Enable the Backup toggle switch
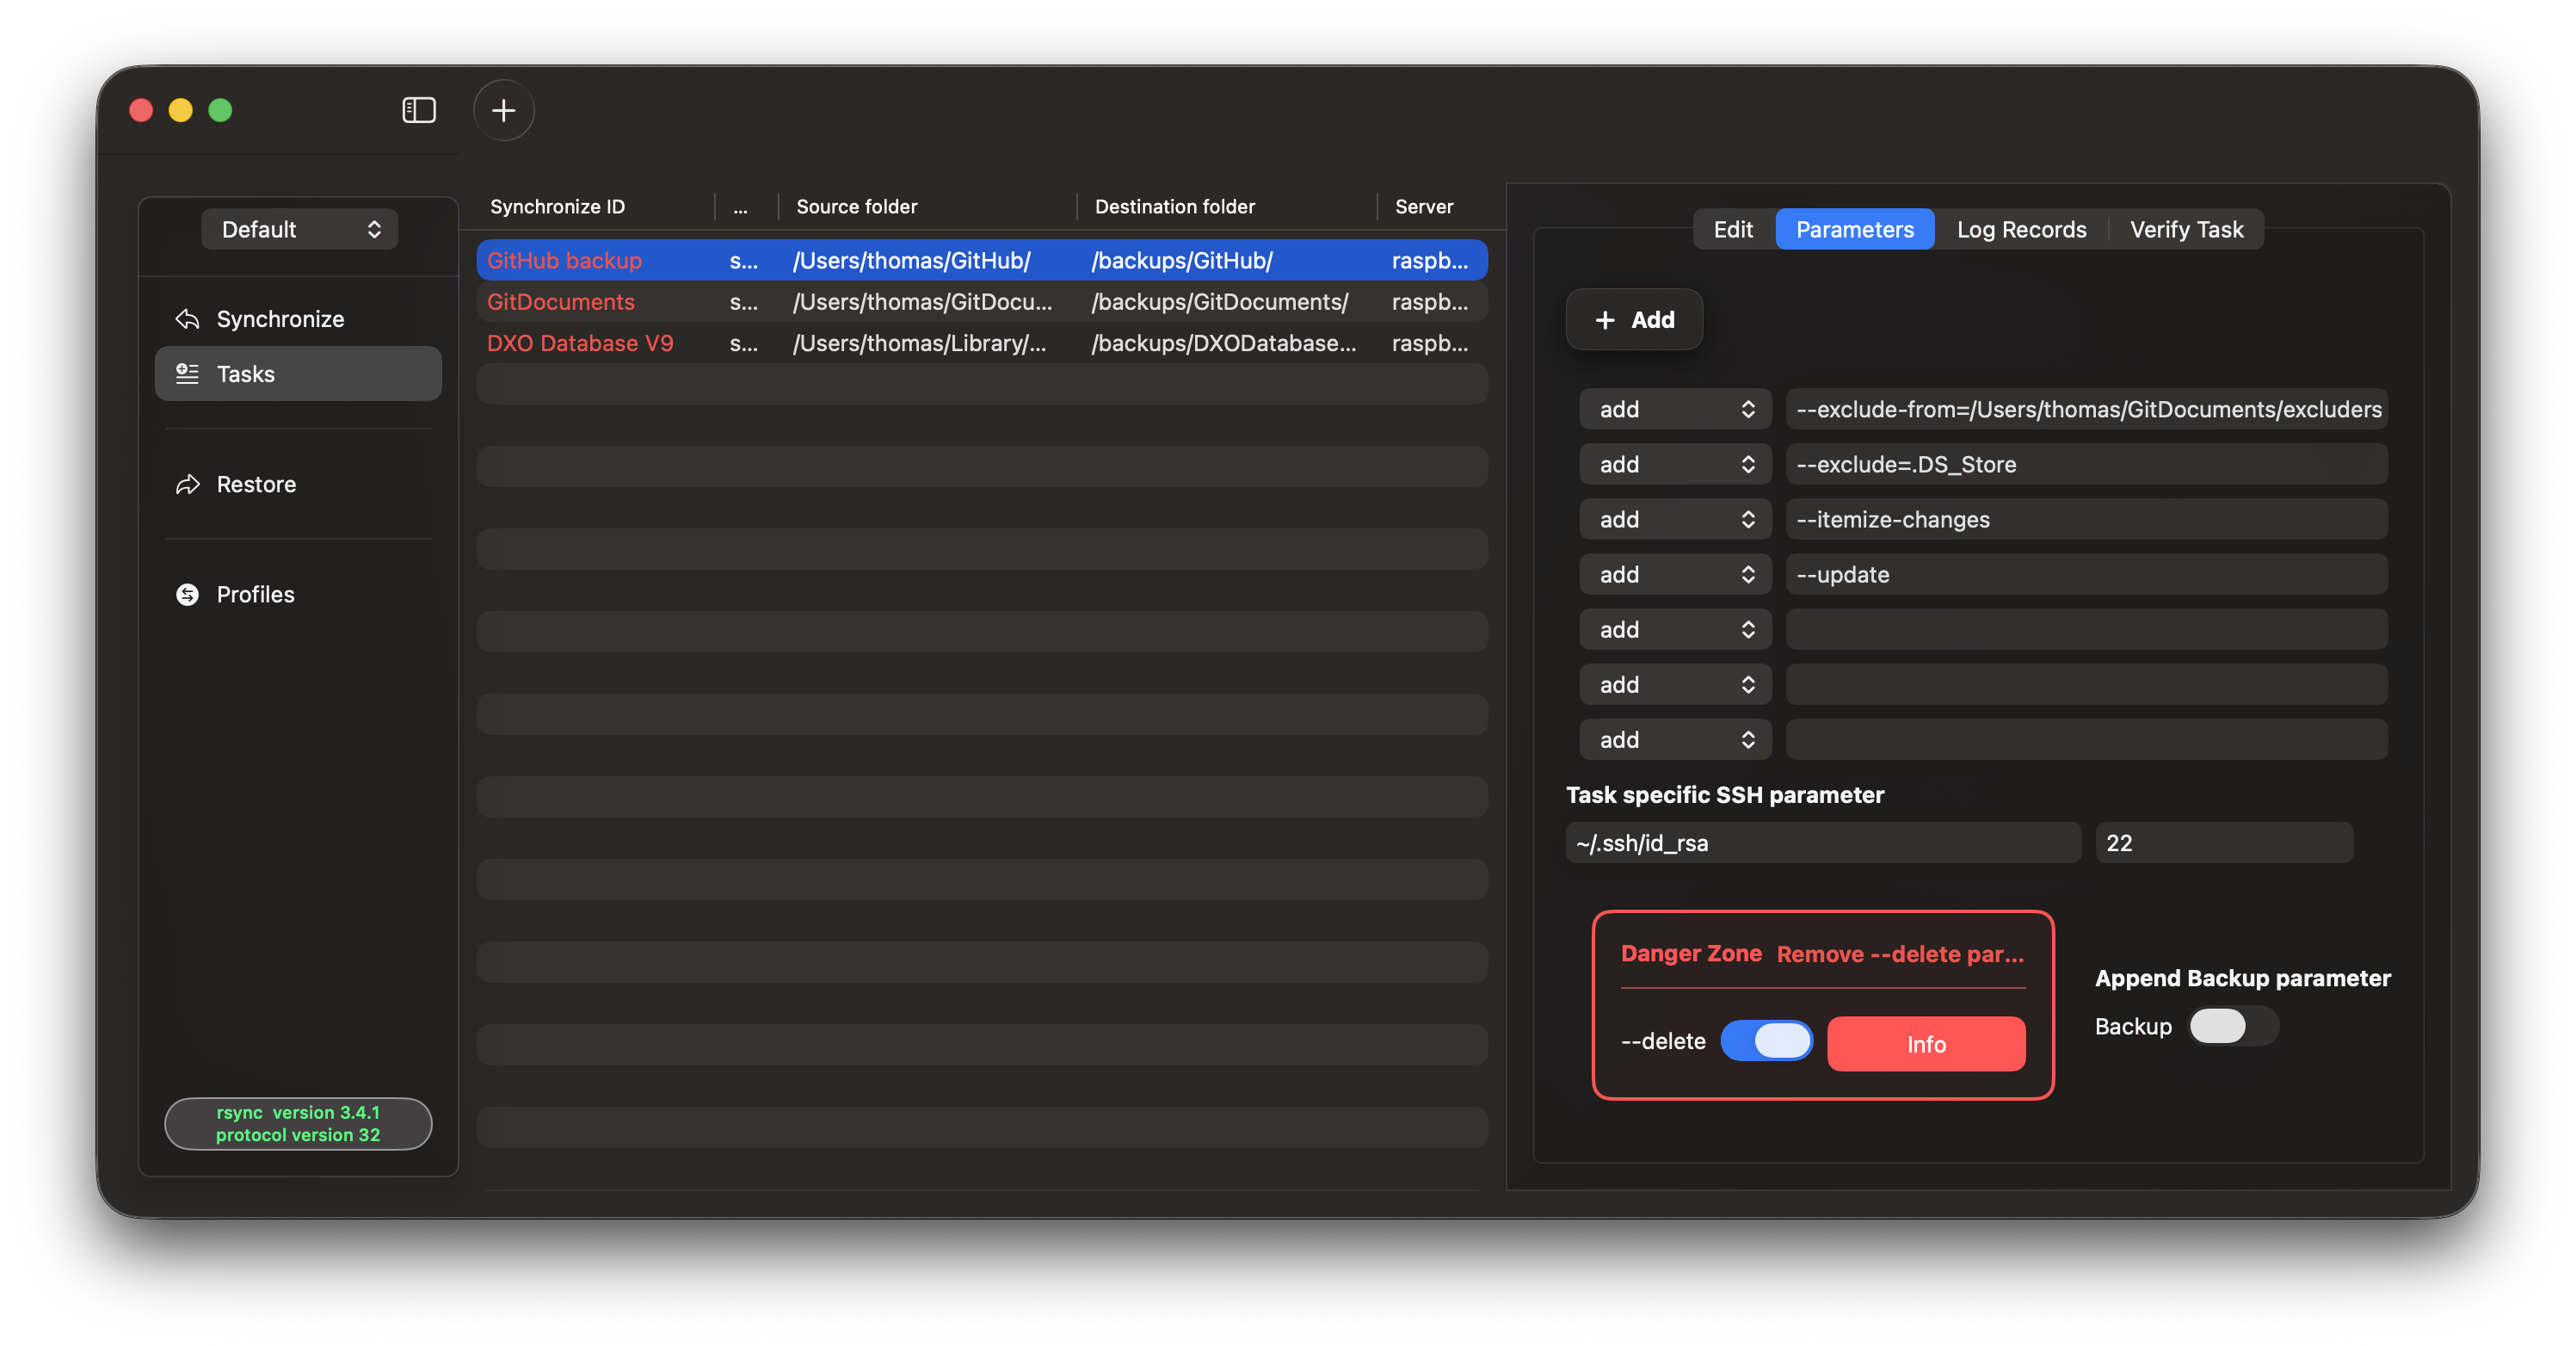The height and width of the screenshot is (1346, 2576). coord(2232,1026)
